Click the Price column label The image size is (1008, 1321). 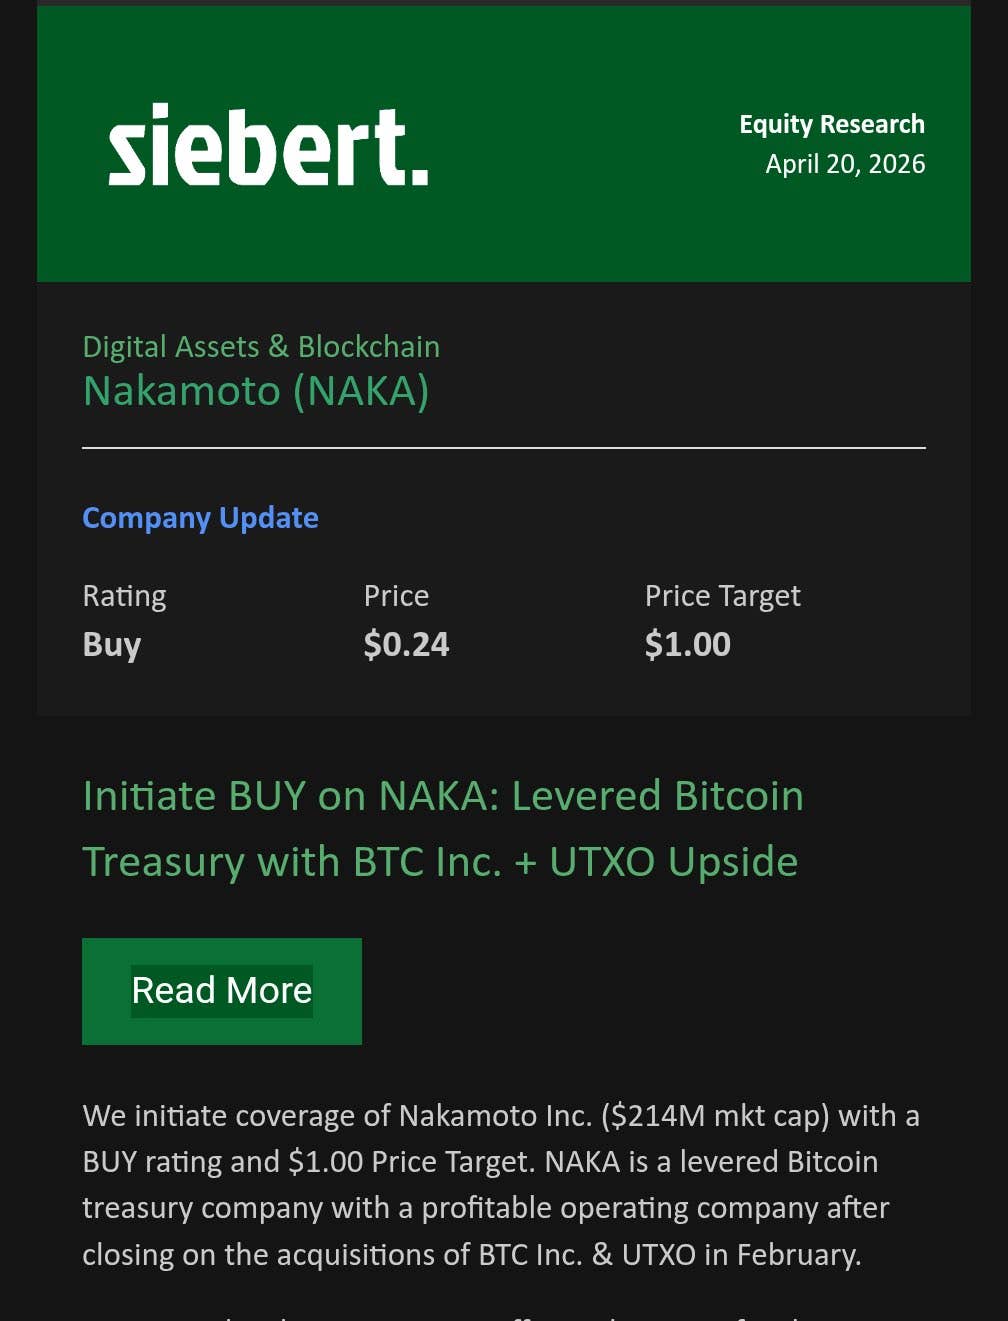(x=396, y=596)
